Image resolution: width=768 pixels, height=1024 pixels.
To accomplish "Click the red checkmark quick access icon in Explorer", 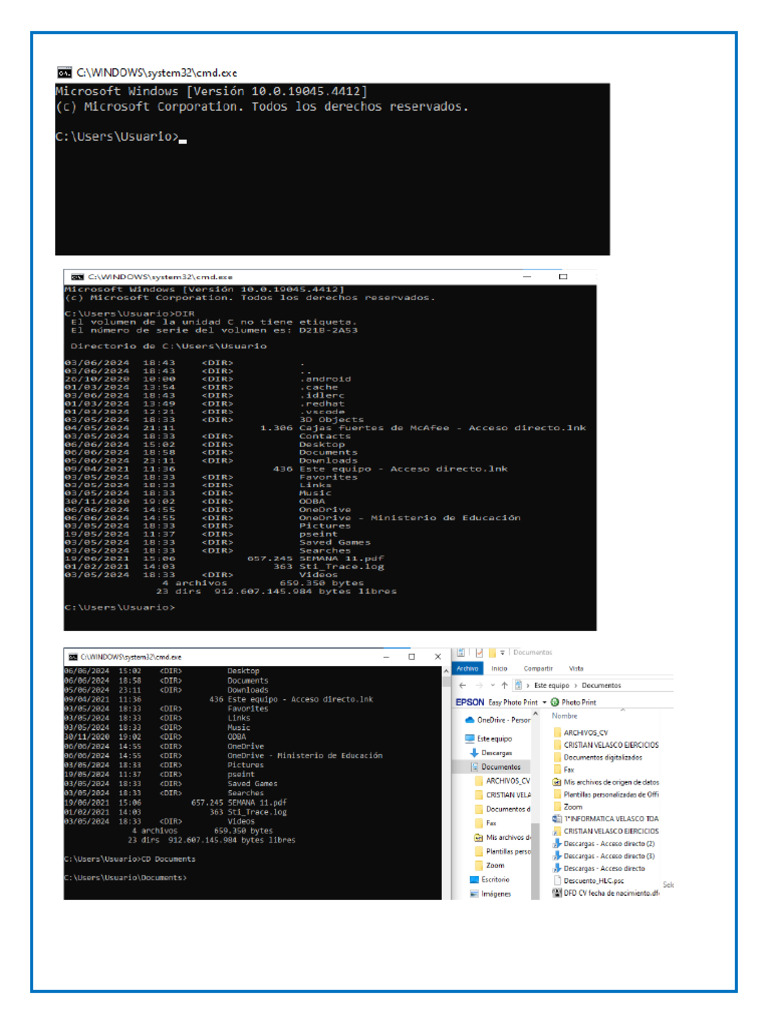I will 479,652.
